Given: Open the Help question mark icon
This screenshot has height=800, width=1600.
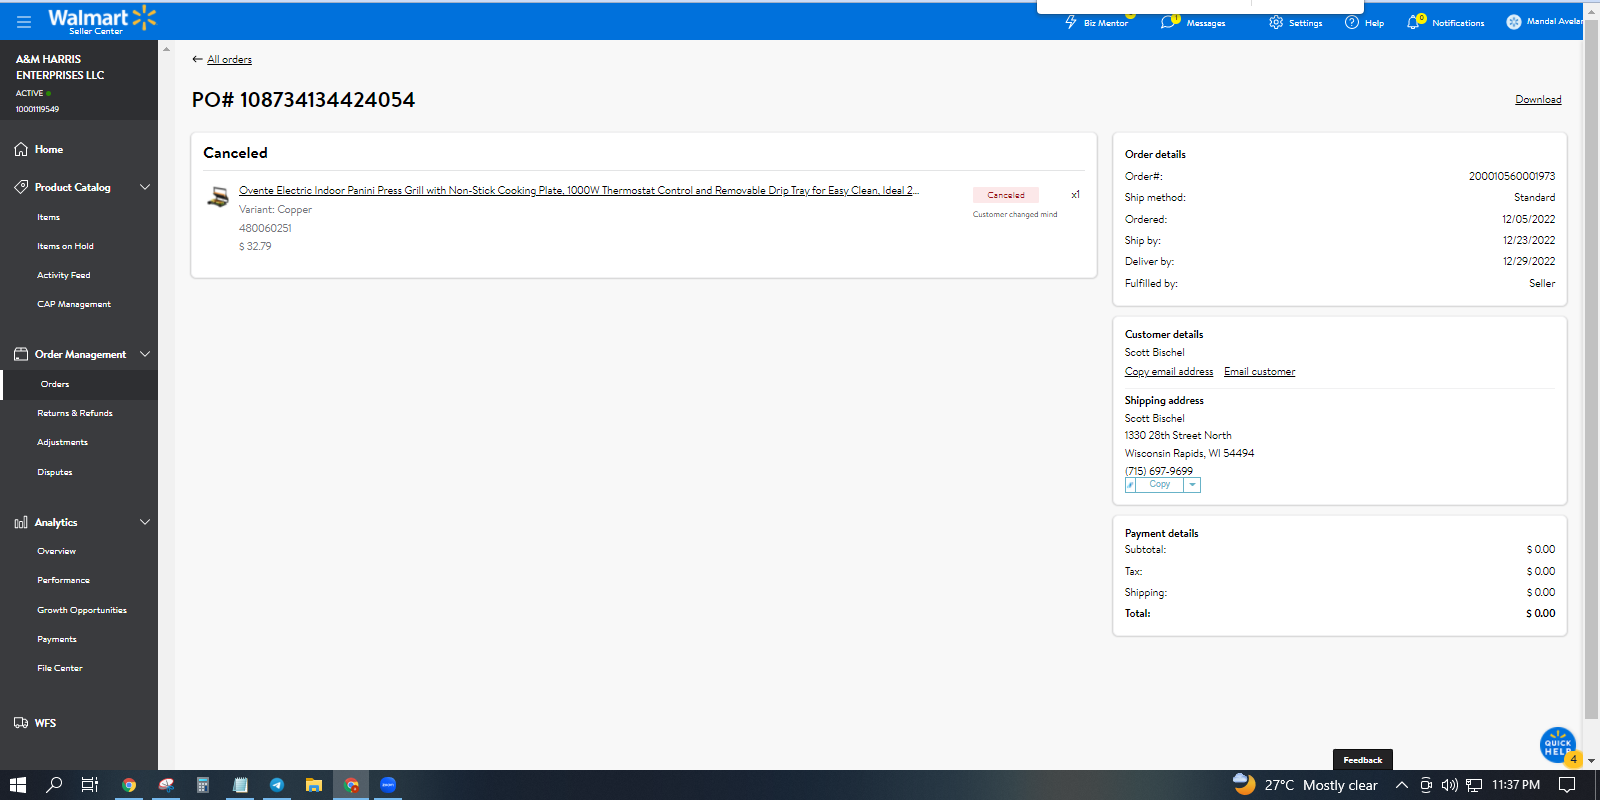Looking at the screenshot, I should click(x=1352, y=22).
